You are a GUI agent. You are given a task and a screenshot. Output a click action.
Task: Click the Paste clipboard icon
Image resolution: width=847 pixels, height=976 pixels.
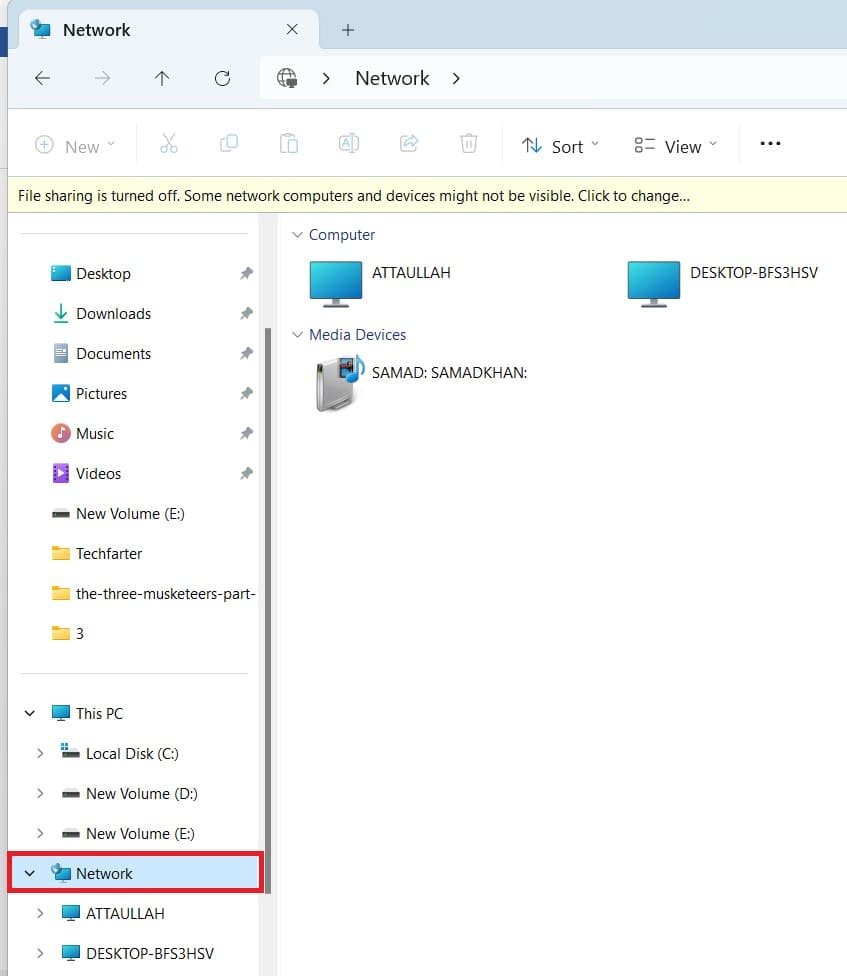pyautogui.click(x=288, y=144)
